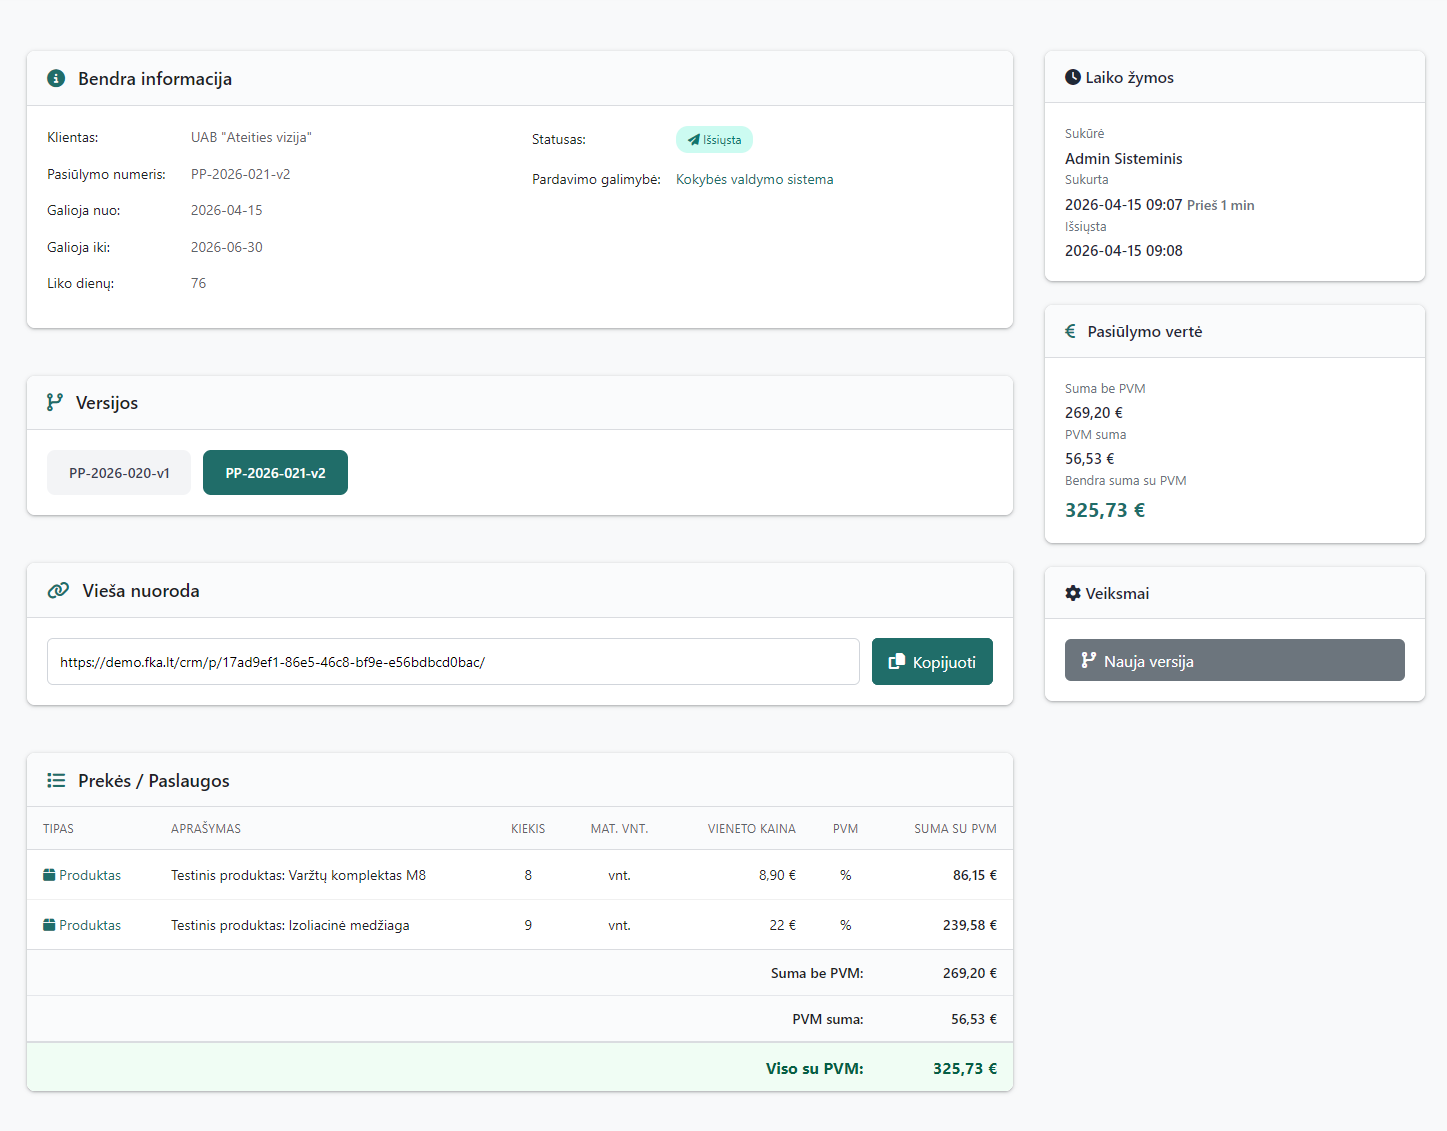
Task: Click the chain link icon beside Vieša nuoroda
Action: (x=58, y=591)
